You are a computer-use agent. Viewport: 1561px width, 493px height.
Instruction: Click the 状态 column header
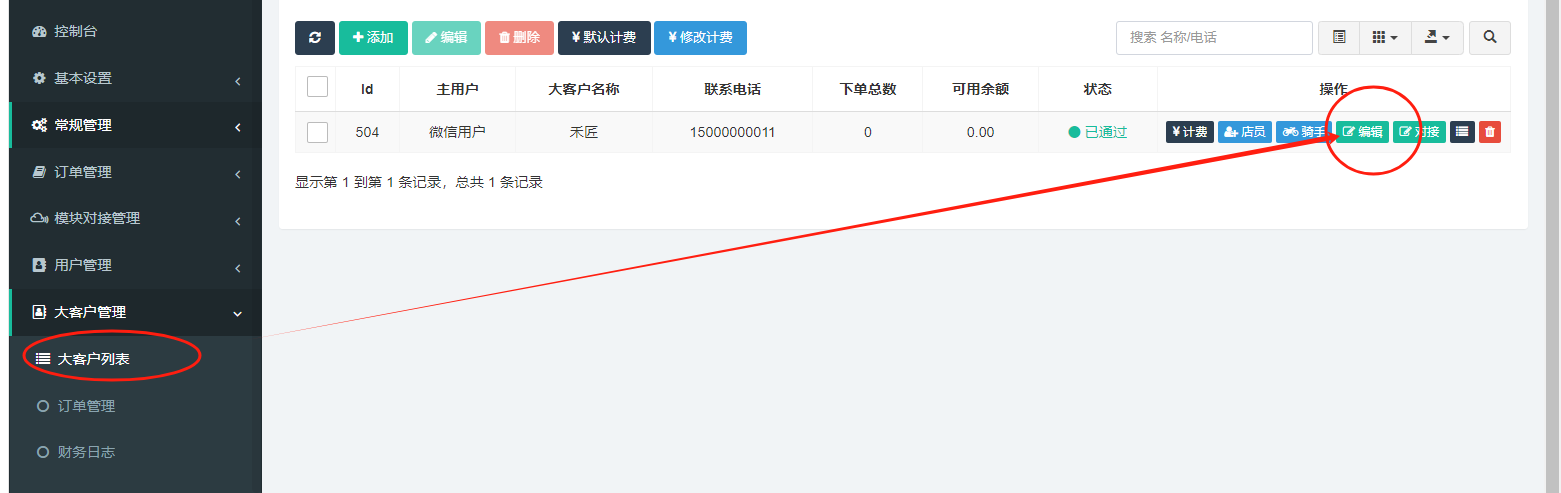click(1097, 89)
